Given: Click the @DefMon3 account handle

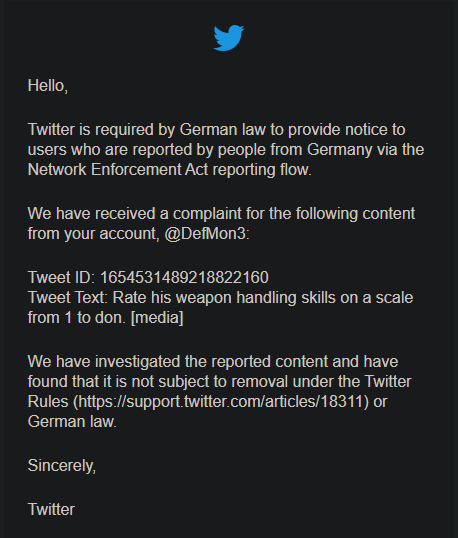Looking at the screenshot, I should point(205,234).
